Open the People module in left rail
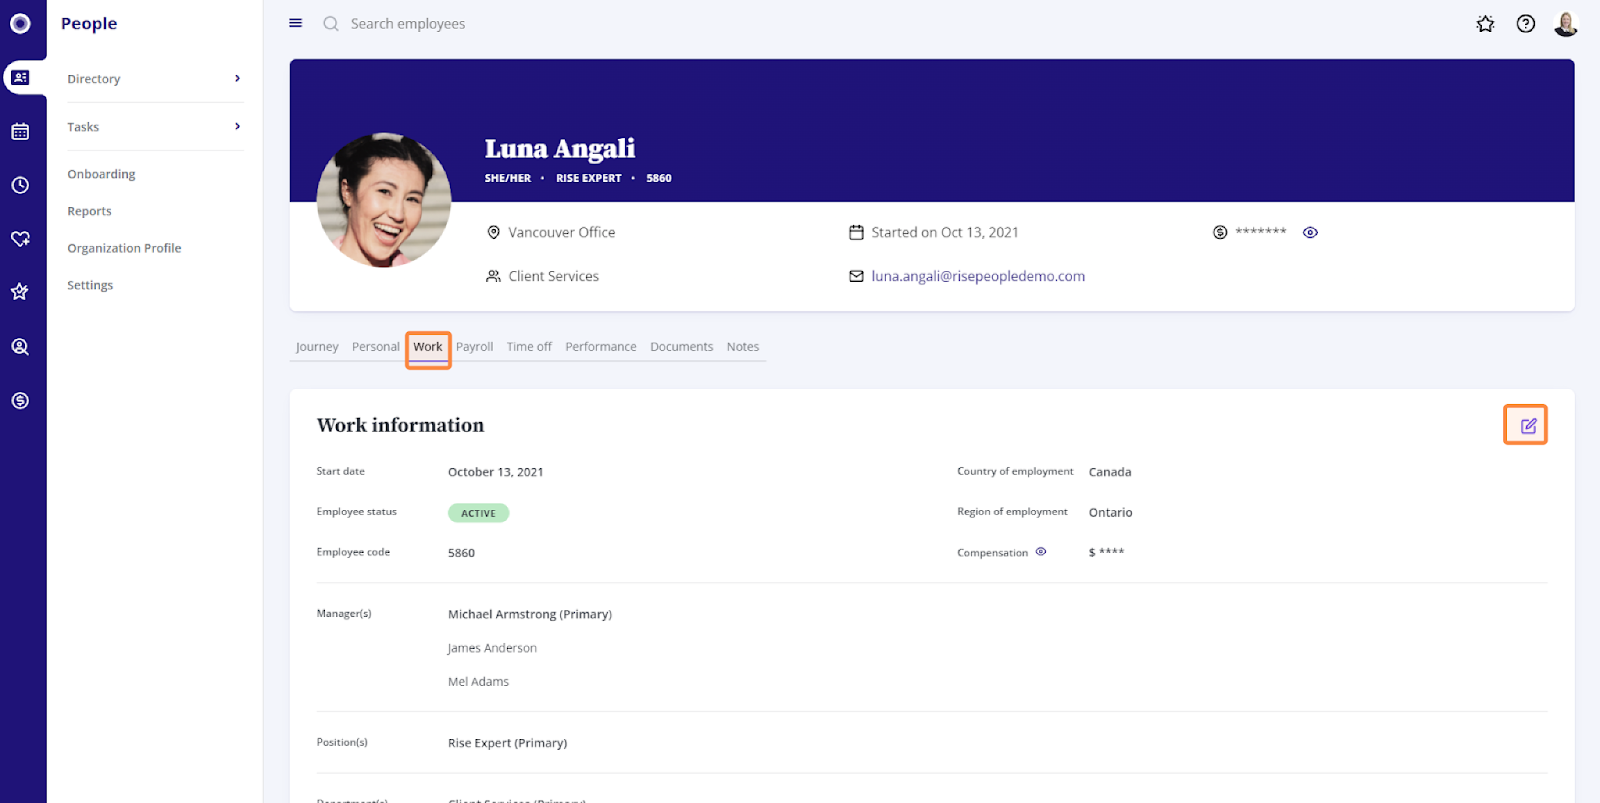This screenshot has height=803, width=1600. [20, 78]
